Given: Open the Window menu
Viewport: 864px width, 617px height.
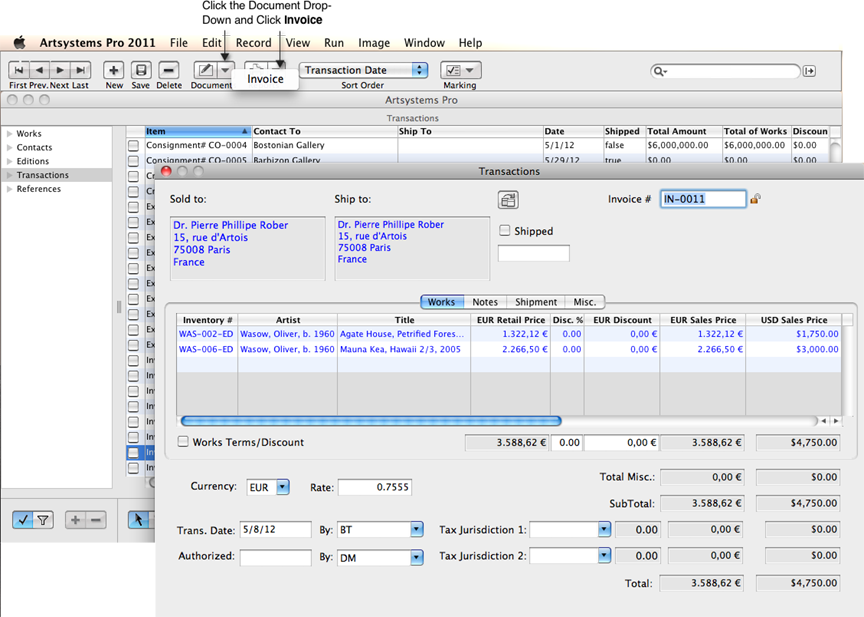Looking at the screenshot, I should pyautogui.click(x=424, y=43).
